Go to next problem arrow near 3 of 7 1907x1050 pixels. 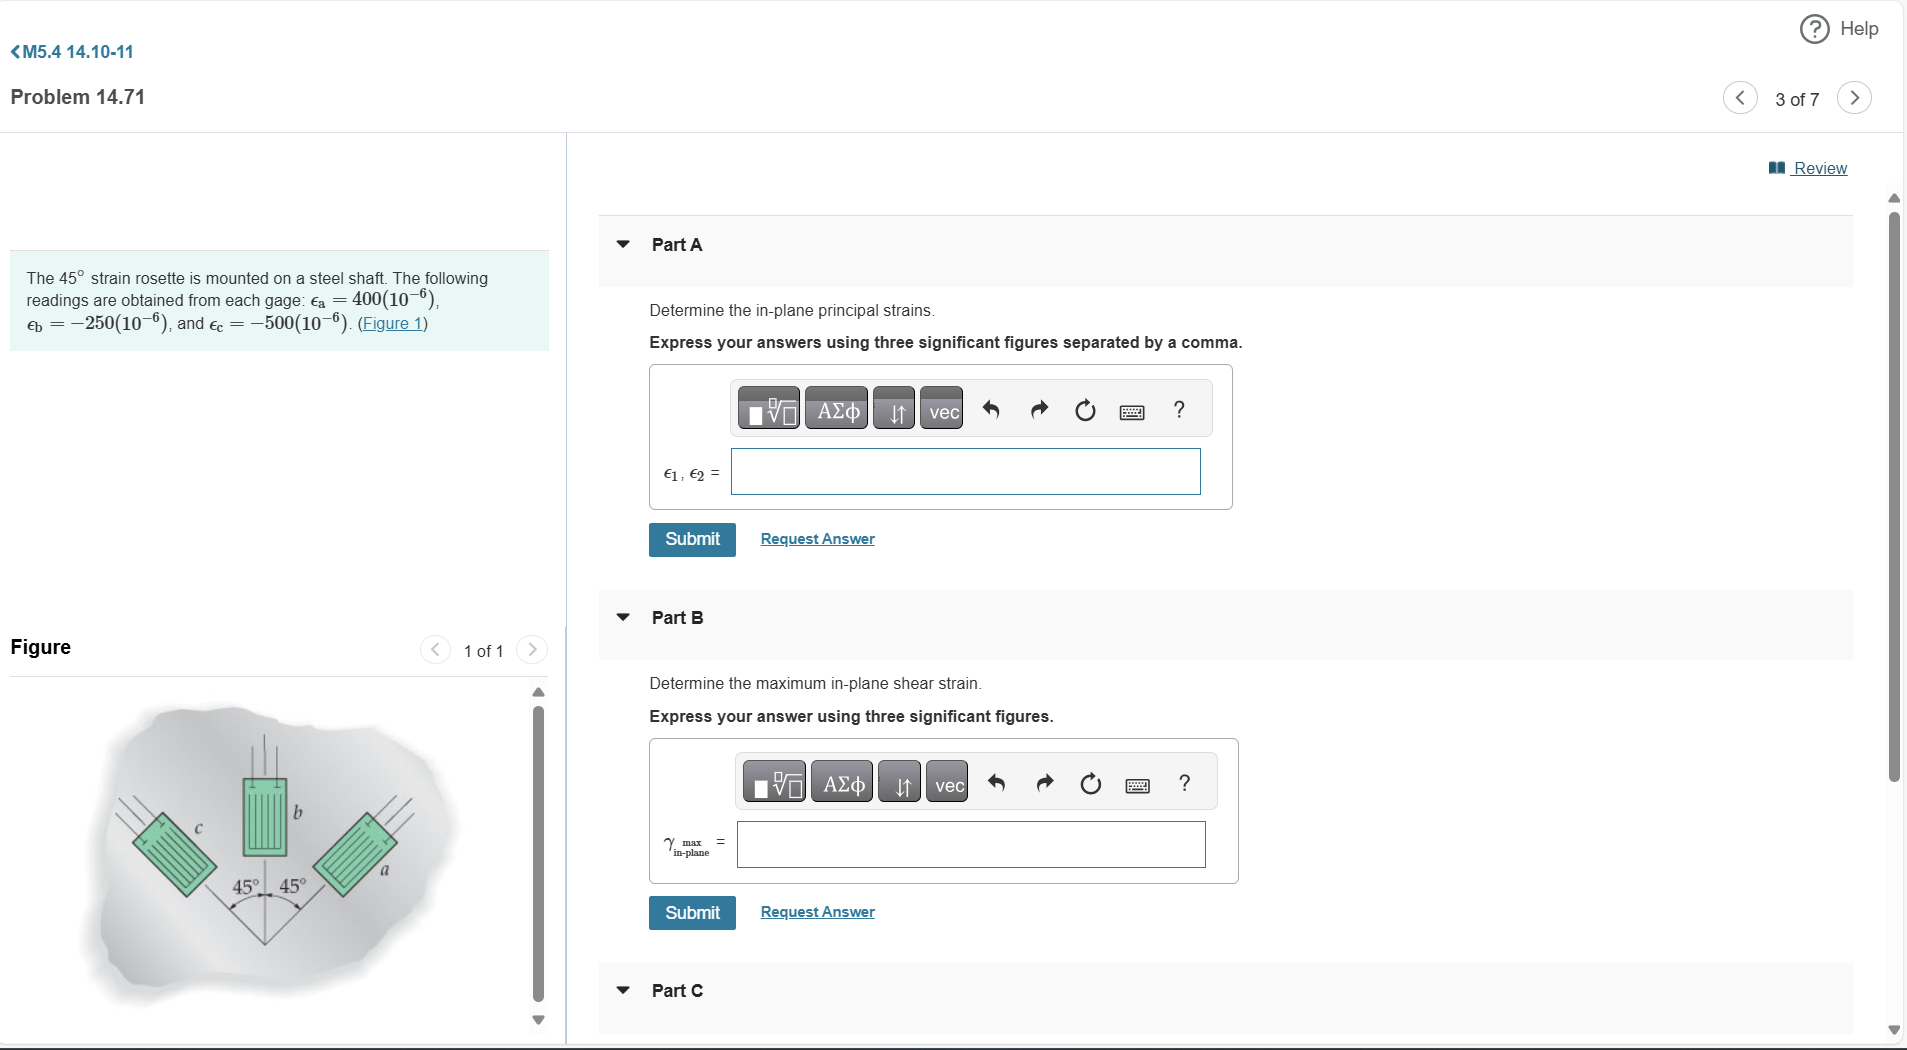(1854, 97)
